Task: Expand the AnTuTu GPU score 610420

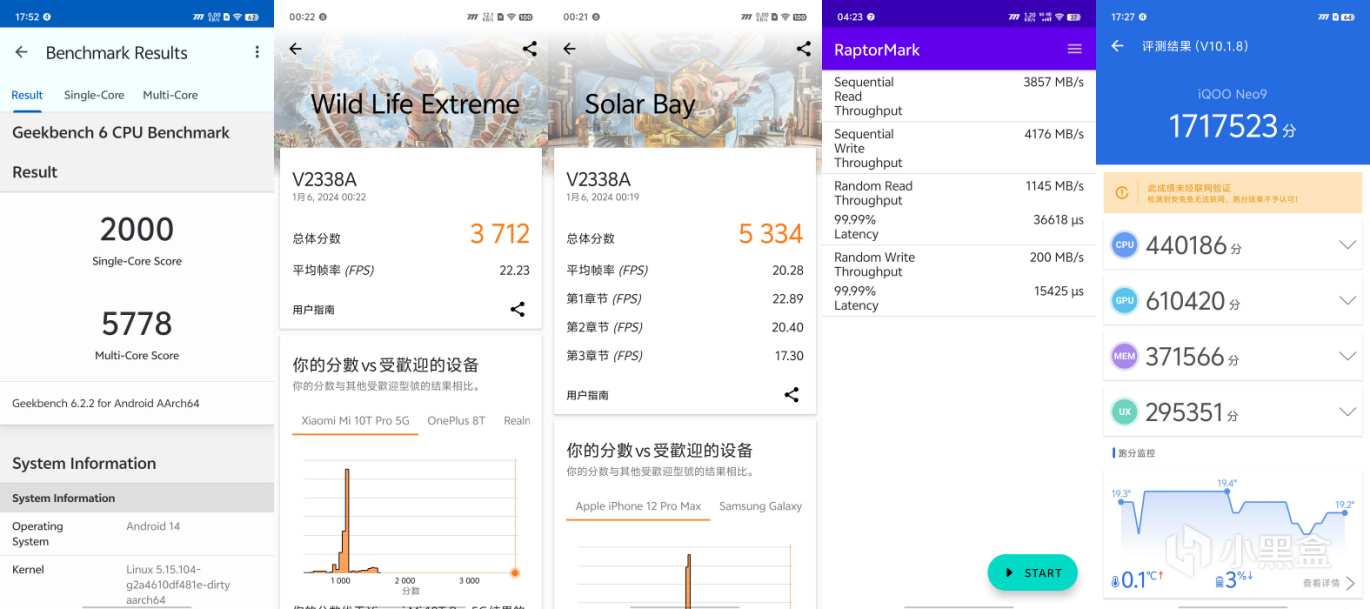Action: pos(1347,301)
